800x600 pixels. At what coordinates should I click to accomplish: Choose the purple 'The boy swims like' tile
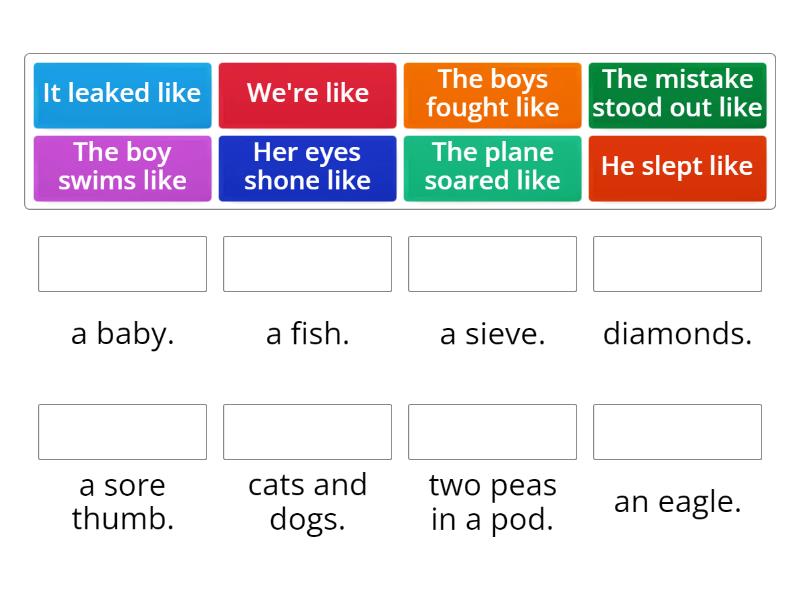122,167
